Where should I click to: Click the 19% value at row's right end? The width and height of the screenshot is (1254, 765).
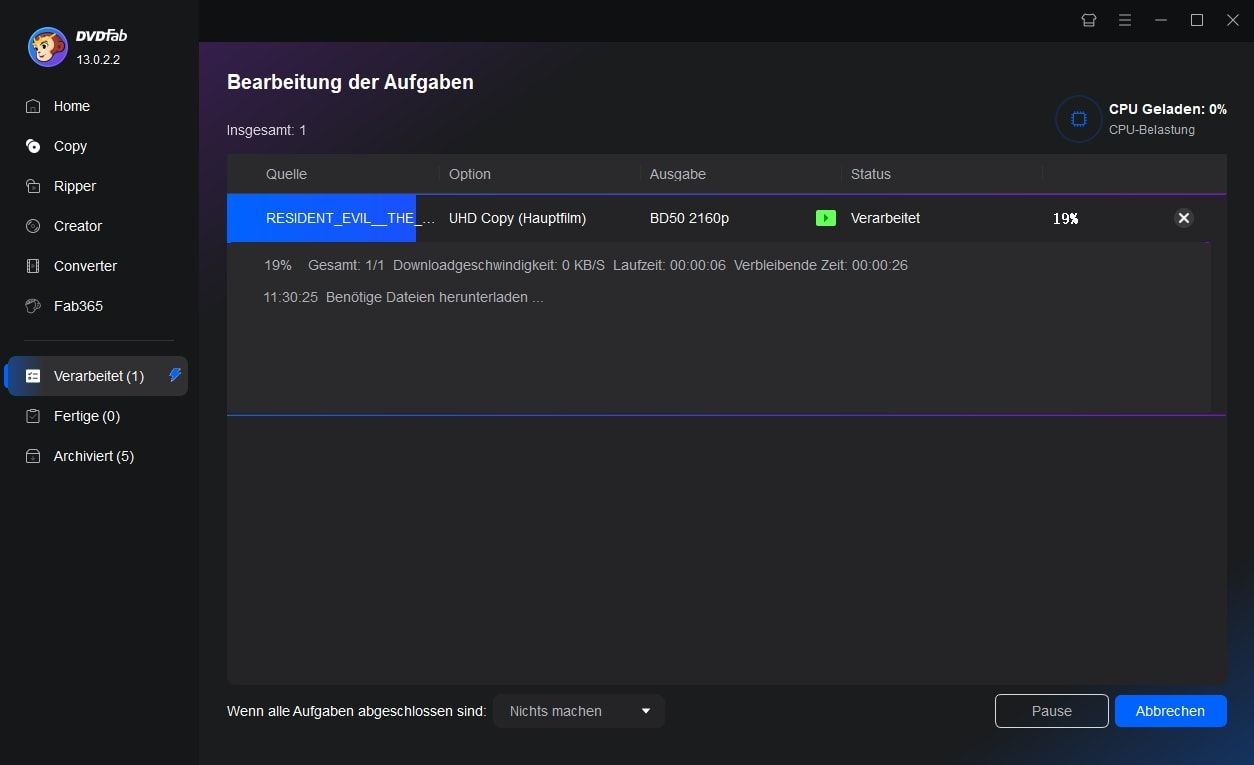(1065, 218)
